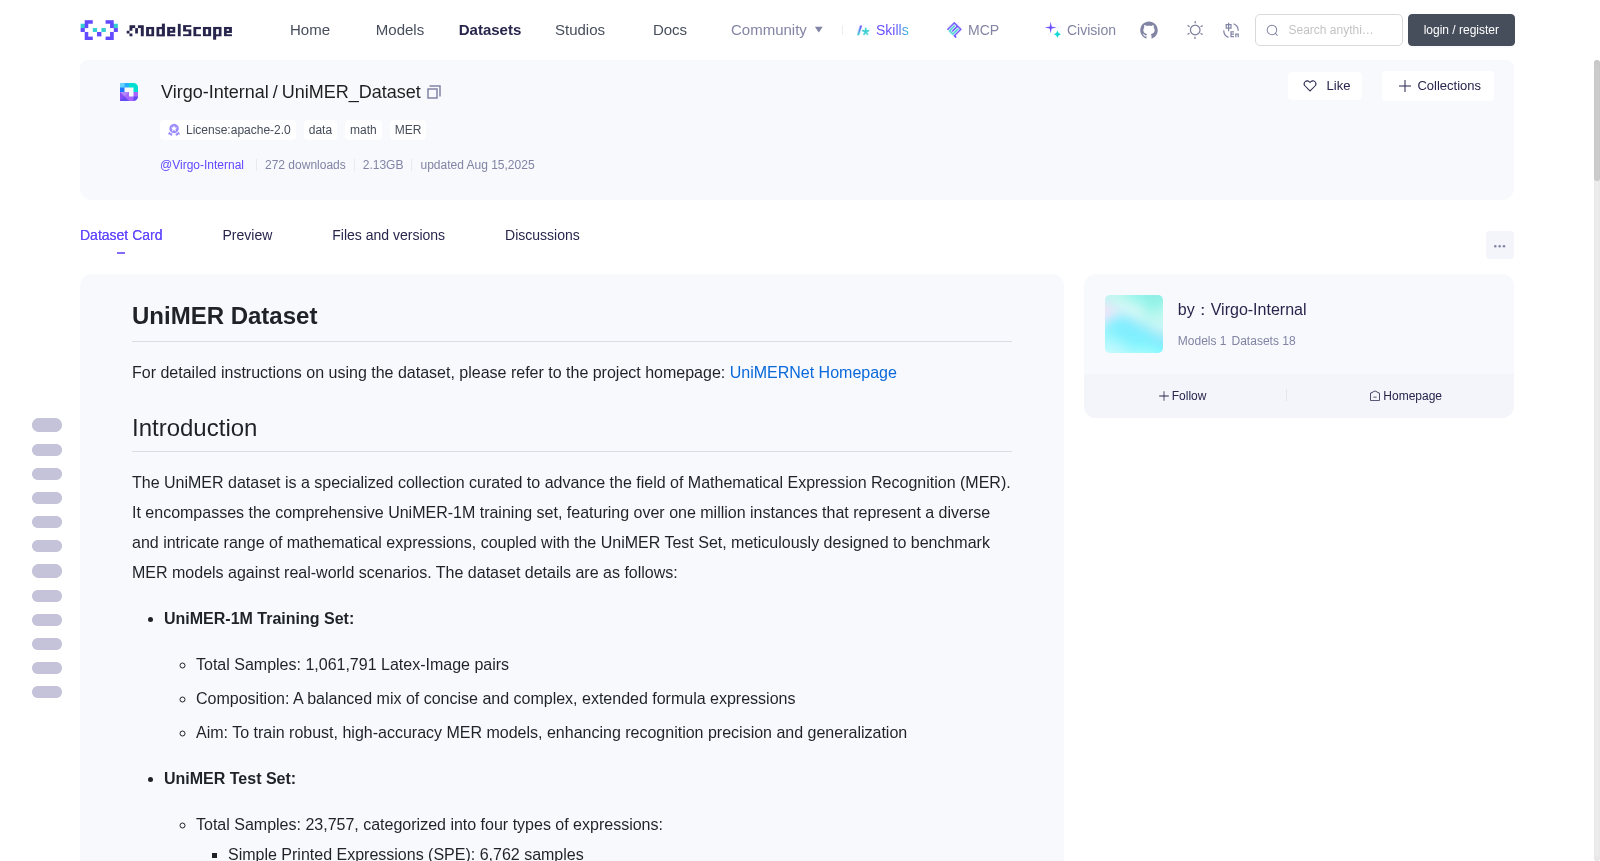Click the UniMER_Dataset avatar icon in header
The width and height of the screenshot is (1600, 861).
pyautogui.click(x=129, y=92)
